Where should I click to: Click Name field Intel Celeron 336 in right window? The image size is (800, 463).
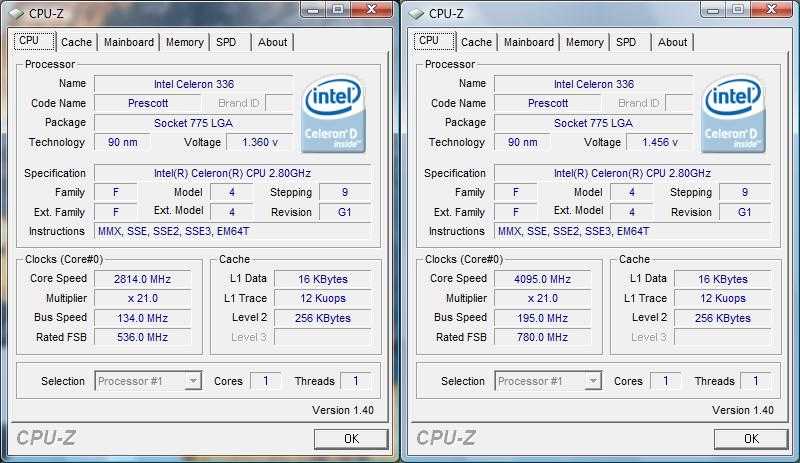[594, 84]
